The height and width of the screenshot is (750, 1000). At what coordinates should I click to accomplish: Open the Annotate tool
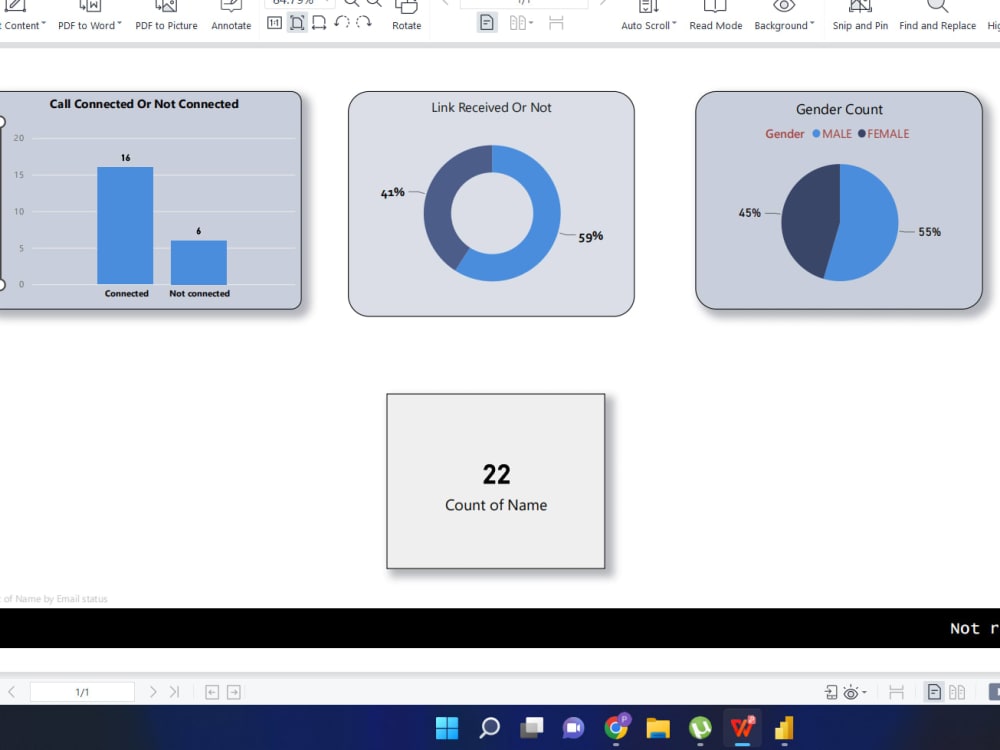coord(231,15)
